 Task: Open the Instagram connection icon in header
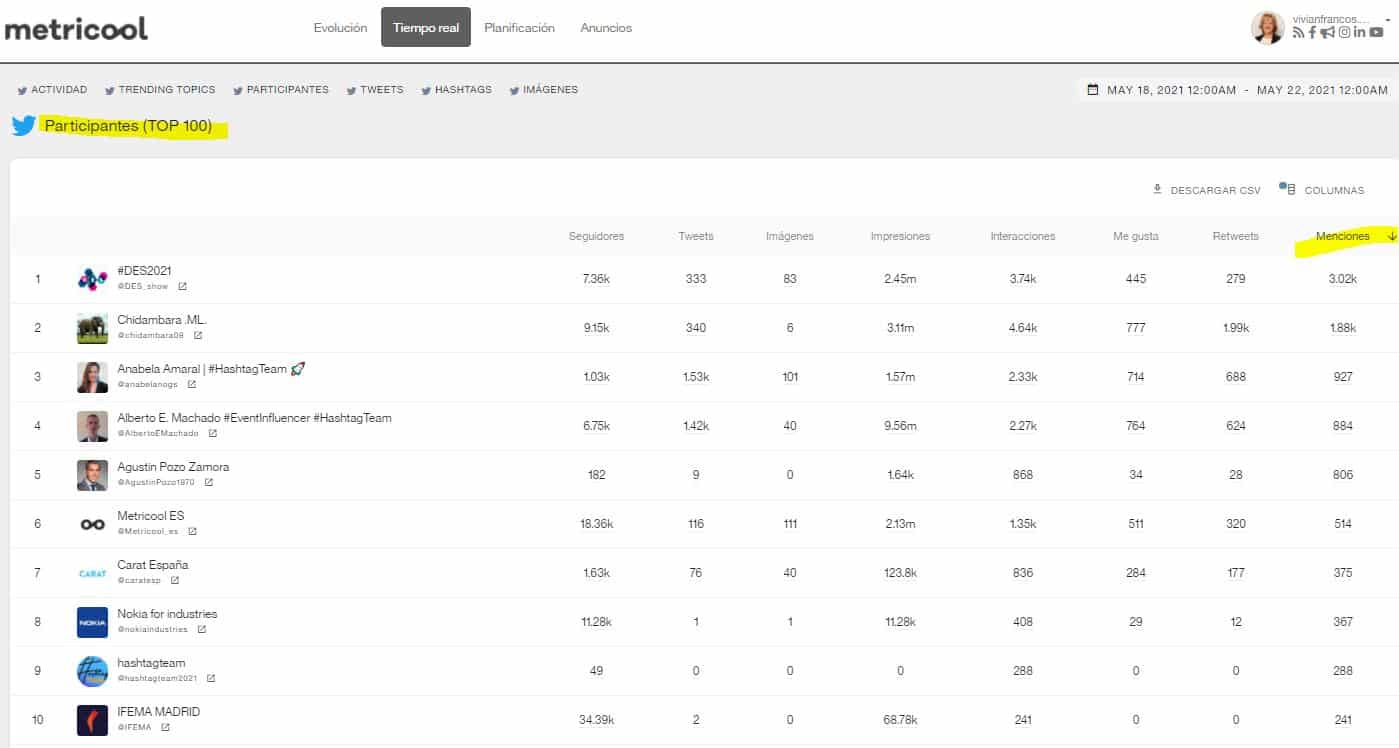(1345, 32)
